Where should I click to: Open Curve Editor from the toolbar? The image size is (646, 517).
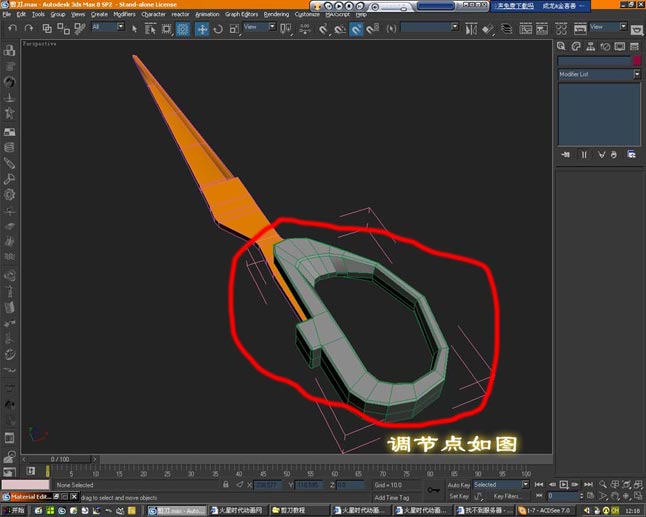[x=525, y=29]
